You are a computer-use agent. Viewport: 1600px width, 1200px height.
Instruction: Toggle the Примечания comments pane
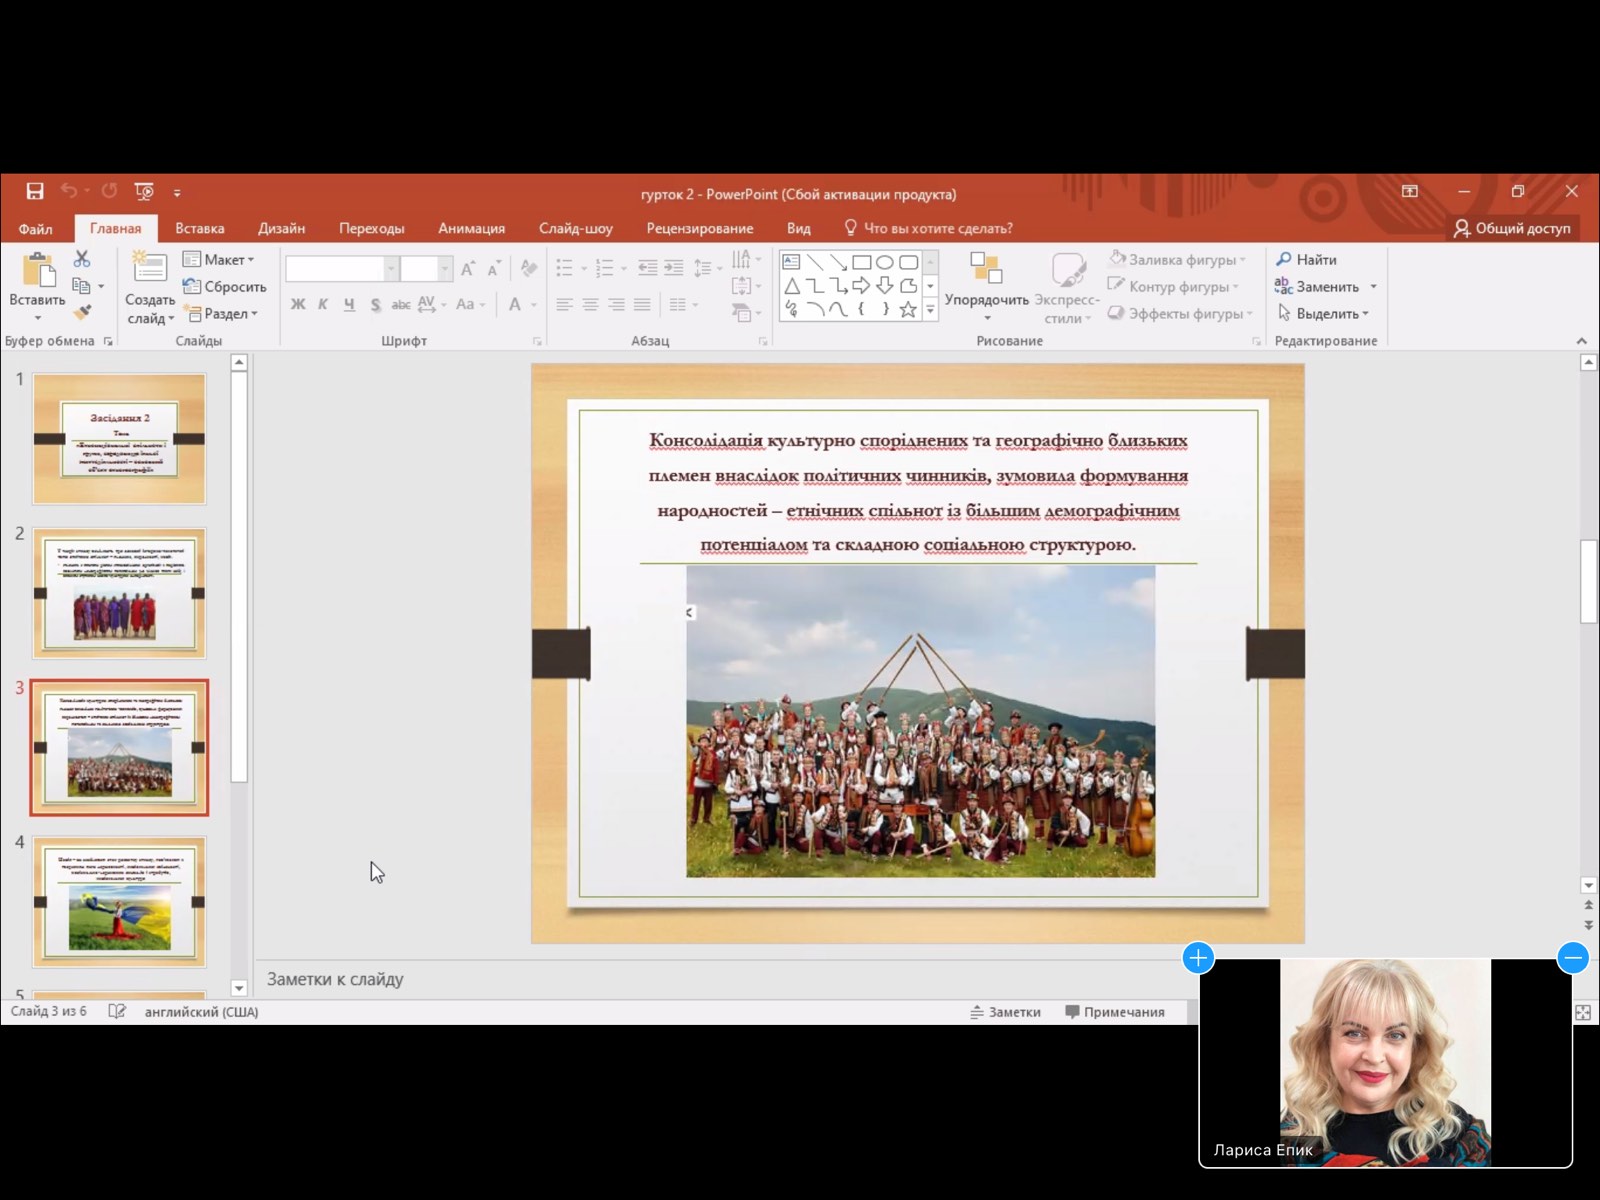(x=1115, y=1012)
